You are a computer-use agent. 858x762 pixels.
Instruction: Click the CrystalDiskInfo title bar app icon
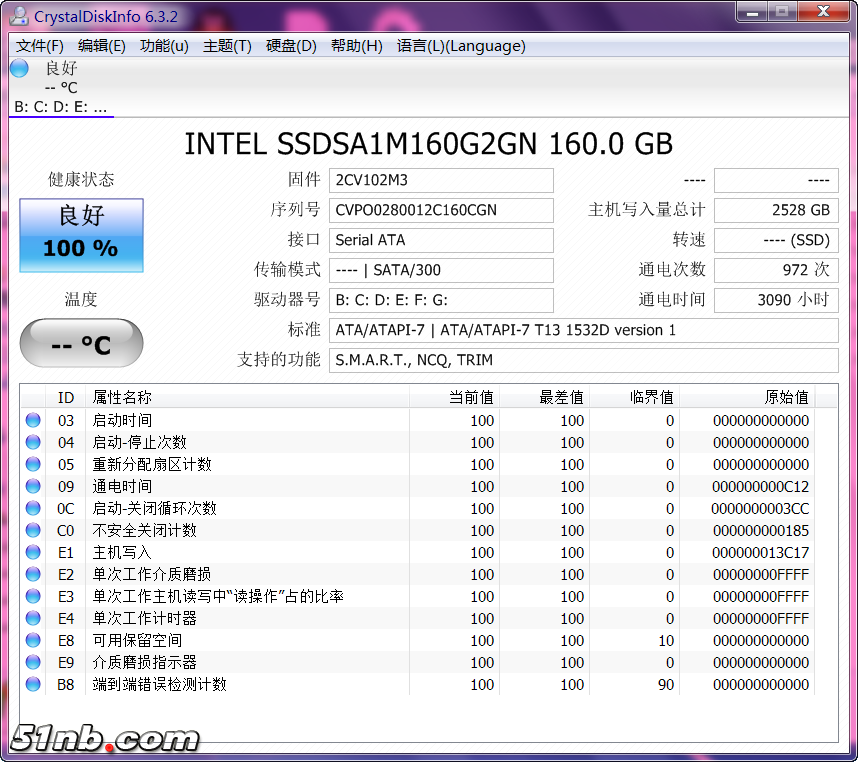pos(19,16)
